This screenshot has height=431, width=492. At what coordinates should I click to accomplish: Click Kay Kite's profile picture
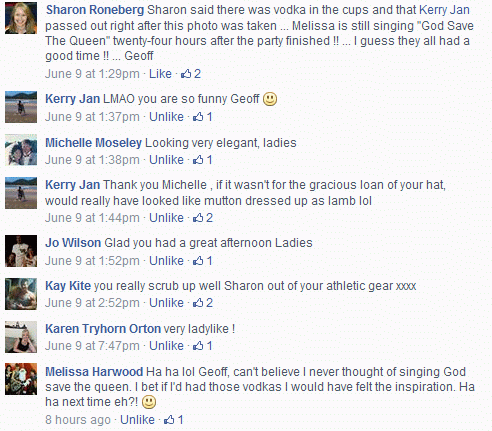coord(21,294)
